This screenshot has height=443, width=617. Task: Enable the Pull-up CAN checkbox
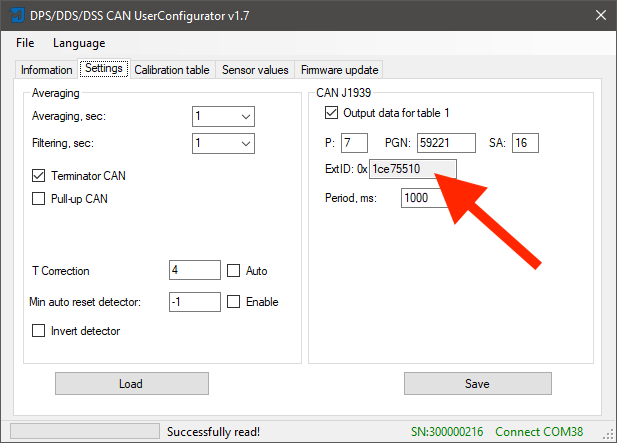click(x=40, y=198)
